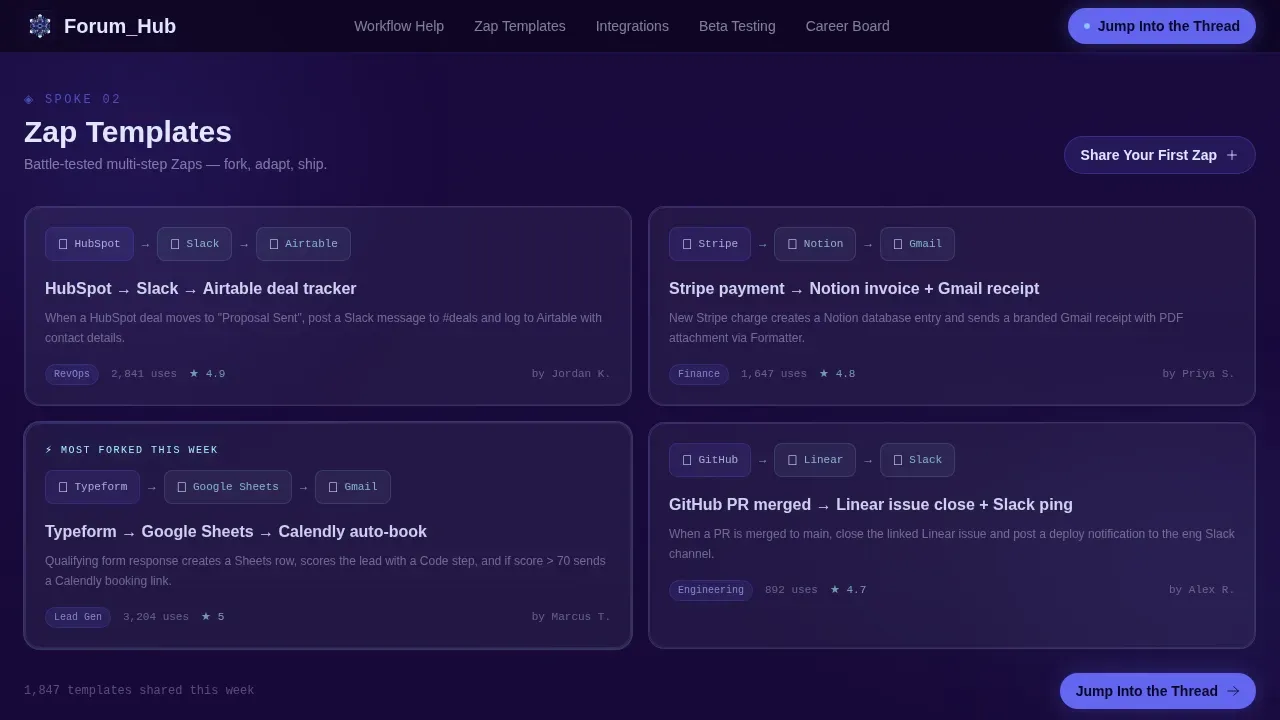Click '892 uses' text
Viewport: 1280px width, 720px height.
[791, 590]
